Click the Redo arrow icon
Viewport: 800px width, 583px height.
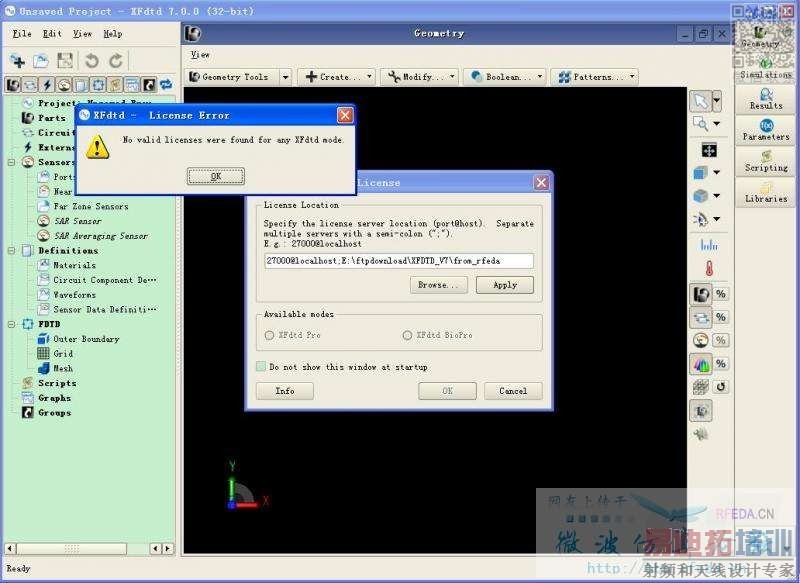pos(116,61)
